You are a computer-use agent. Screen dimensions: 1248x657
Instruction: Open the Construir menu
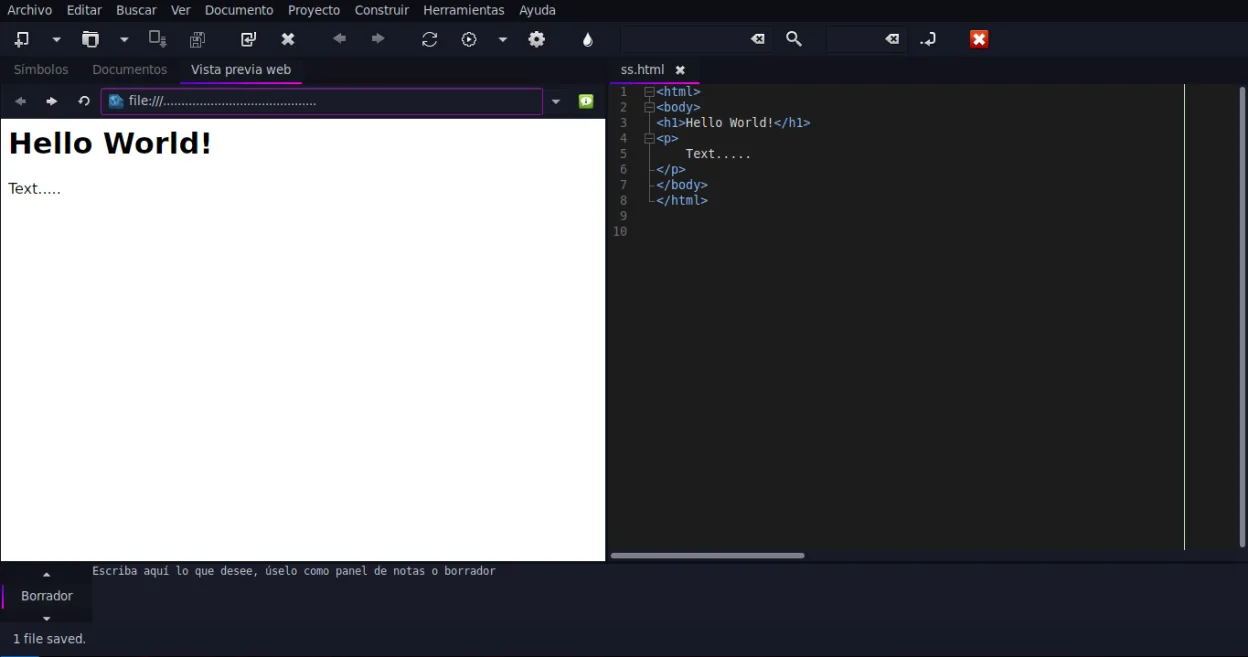click(x=382, y=10)
